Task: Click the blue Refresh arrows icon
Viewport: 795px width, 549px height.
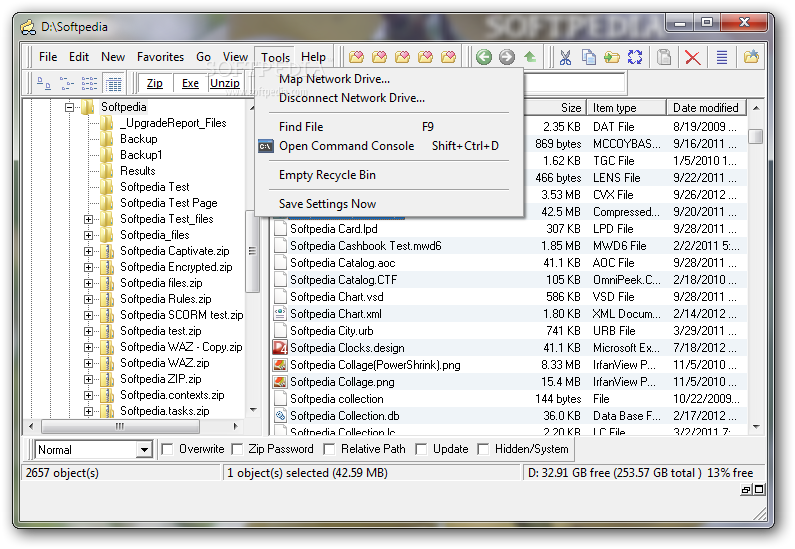Action: [635, 57]
